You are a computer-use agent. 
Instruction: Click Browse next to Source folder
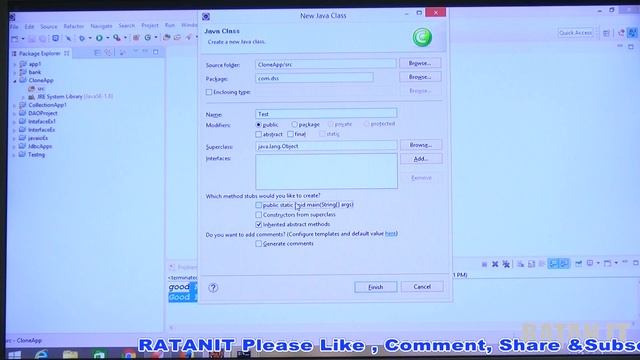coord(420,63)
